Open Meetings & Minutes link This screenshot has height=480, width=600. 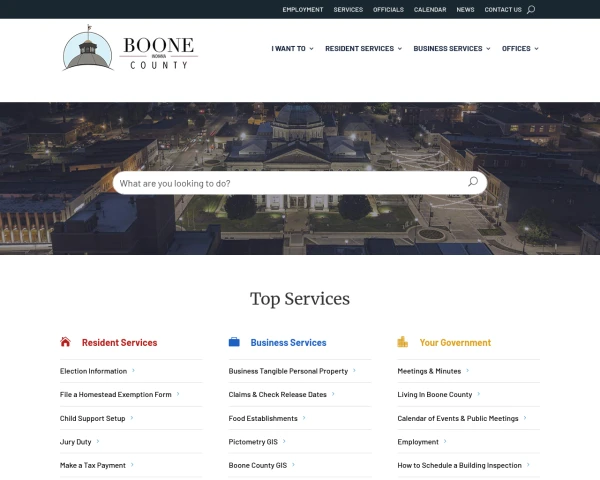tap(429, 371)
